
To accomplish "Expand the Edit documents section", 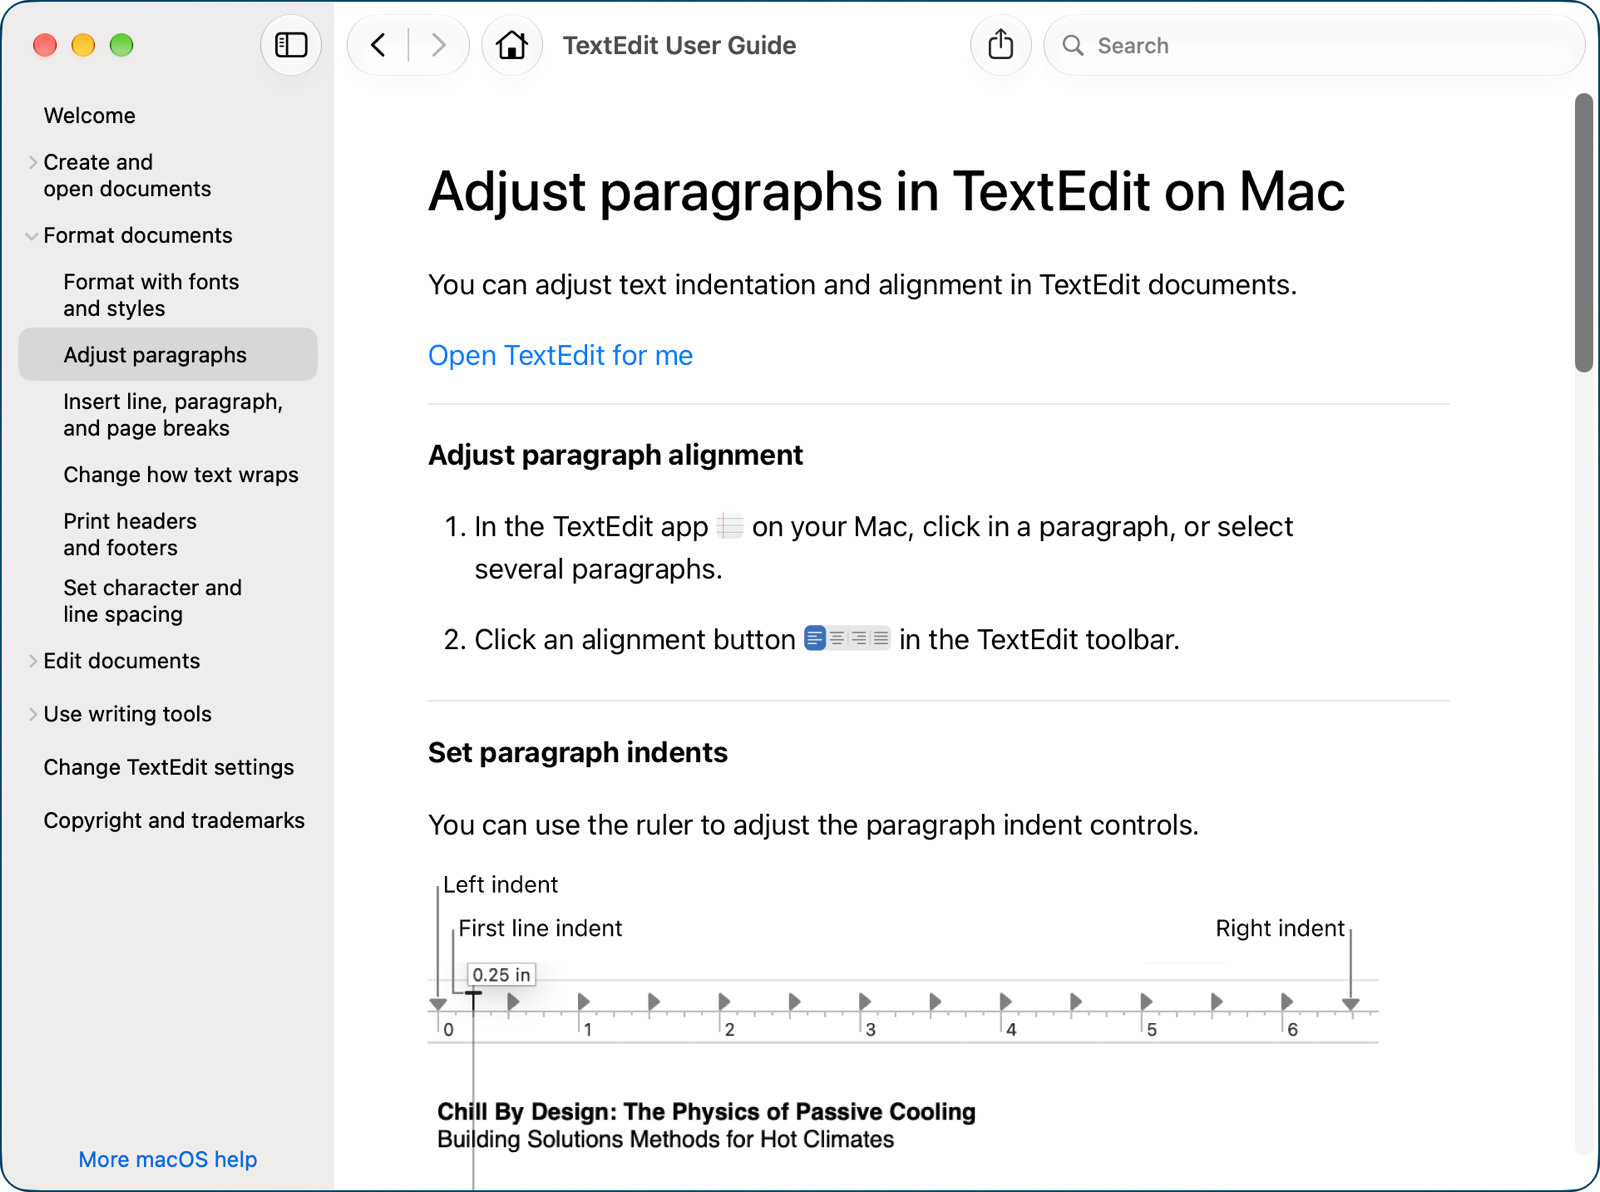I will (x=33, y=661).
